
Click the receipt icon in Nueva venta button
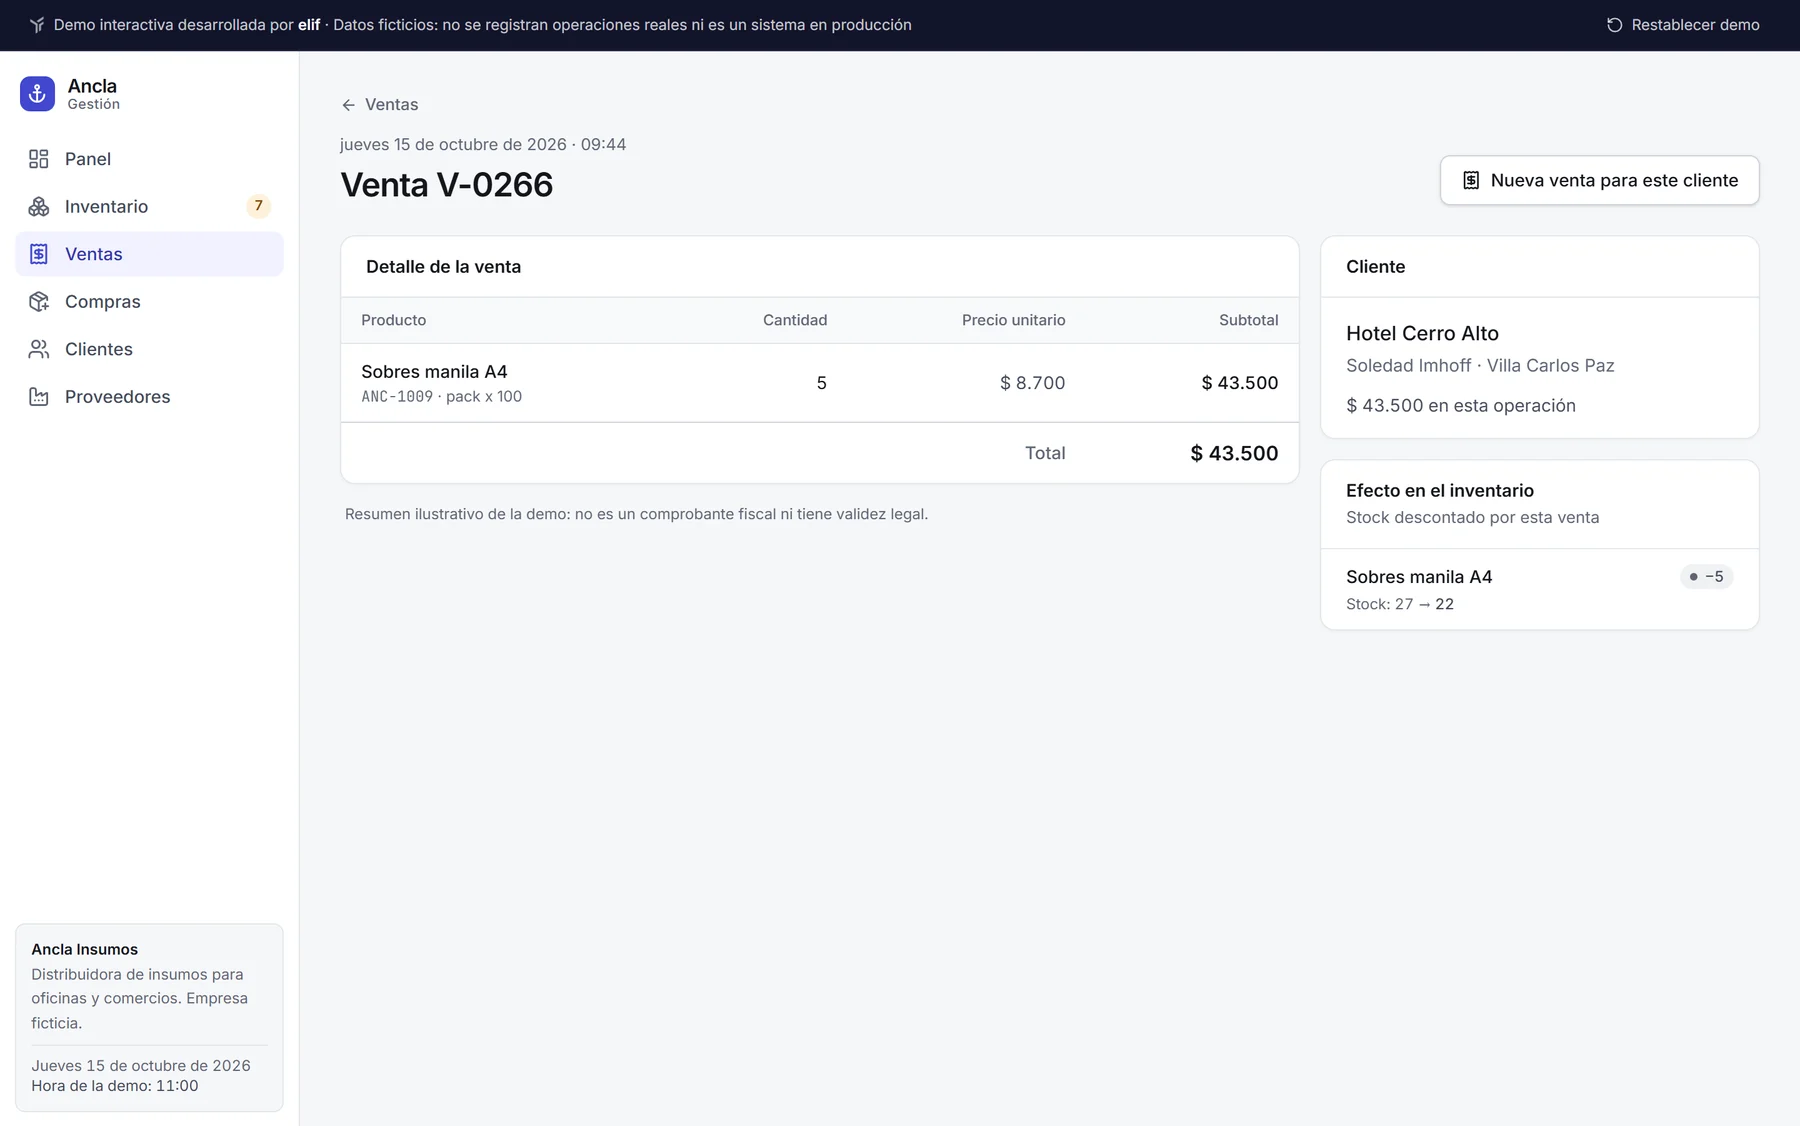(x=1471, y=180)
